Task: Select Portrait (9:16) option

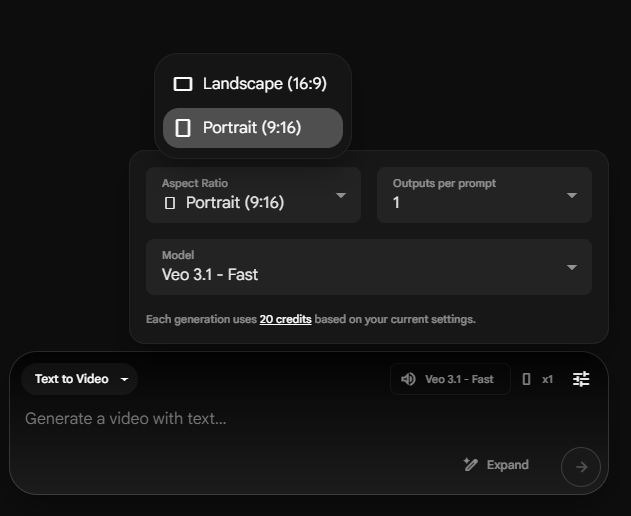Action: [253, 128]
